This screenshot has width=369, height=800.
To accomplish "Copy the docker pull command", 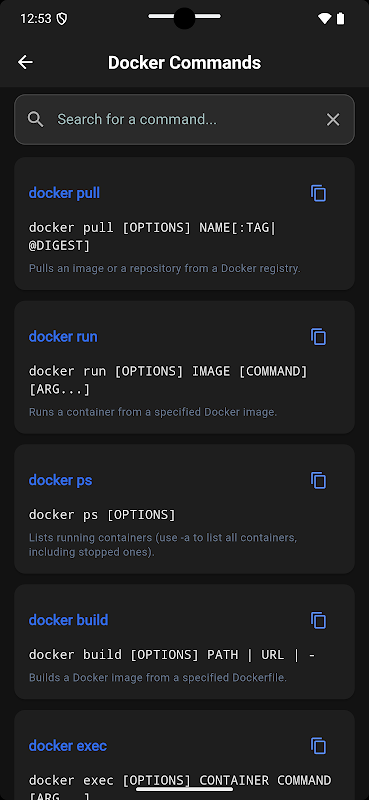I will [x=318, y=193].
